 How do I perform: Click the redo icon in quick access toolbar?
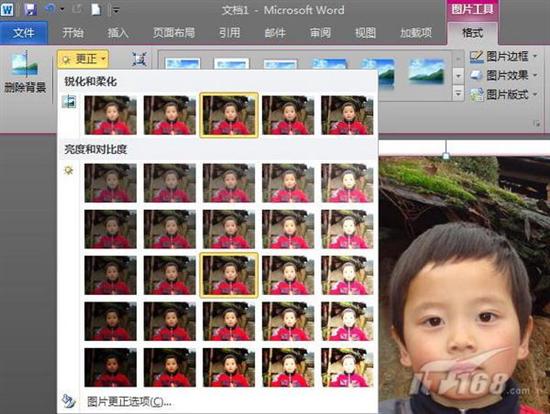point(76,9)
